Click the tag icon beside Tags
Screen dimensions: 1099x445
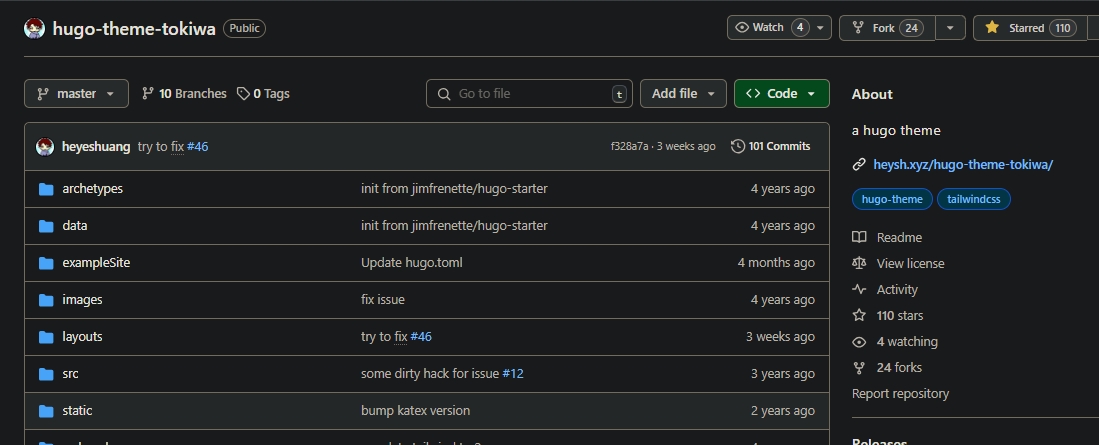pos(243,94)
